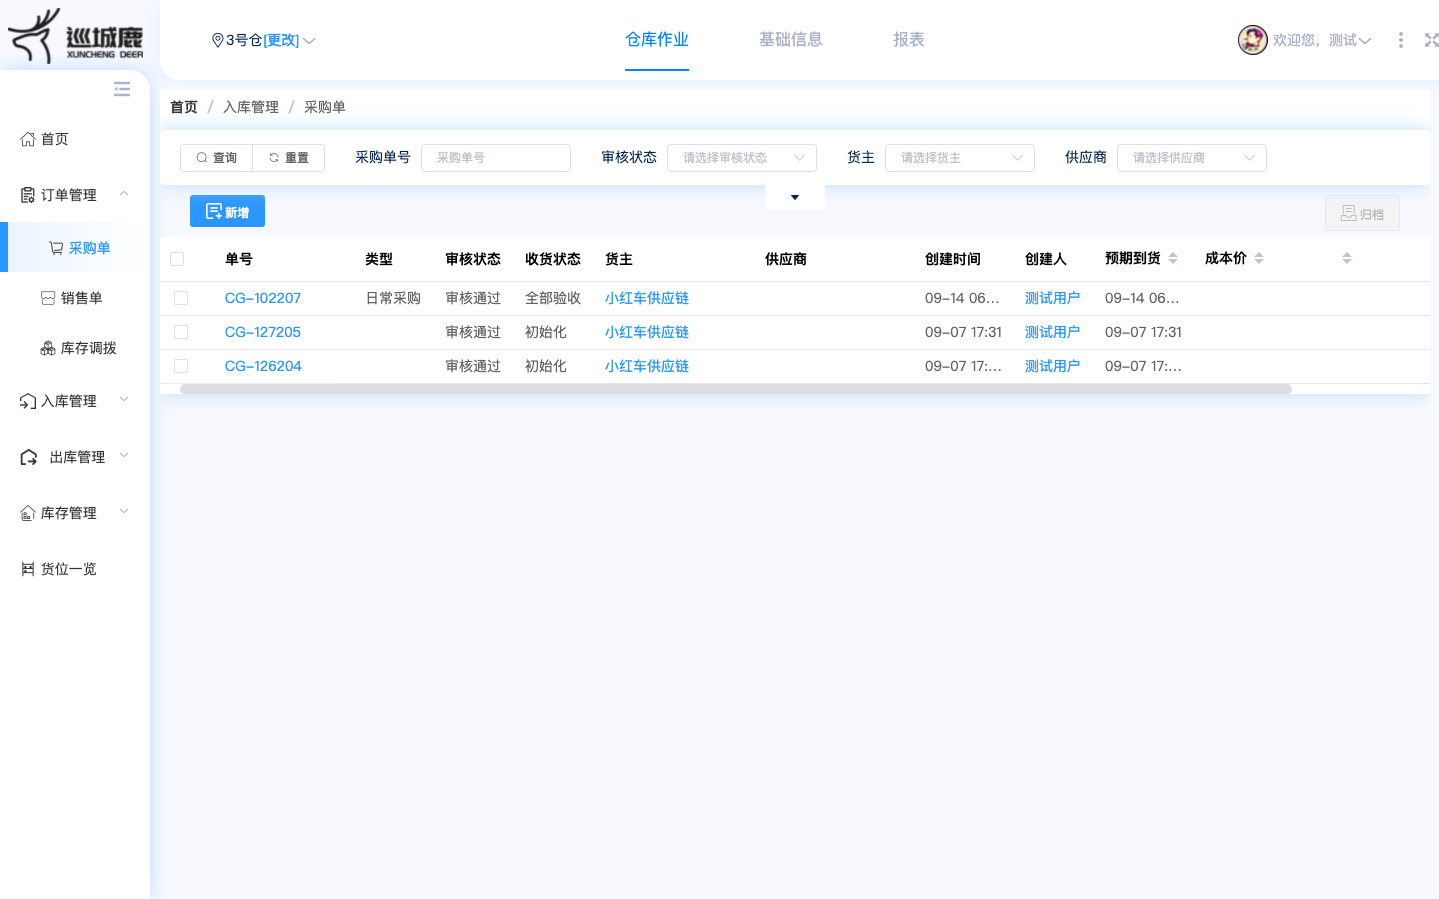Click the 新增 add button
Image resolution: width=1439 pixels, height=899 pixels.
click(227, 211)
